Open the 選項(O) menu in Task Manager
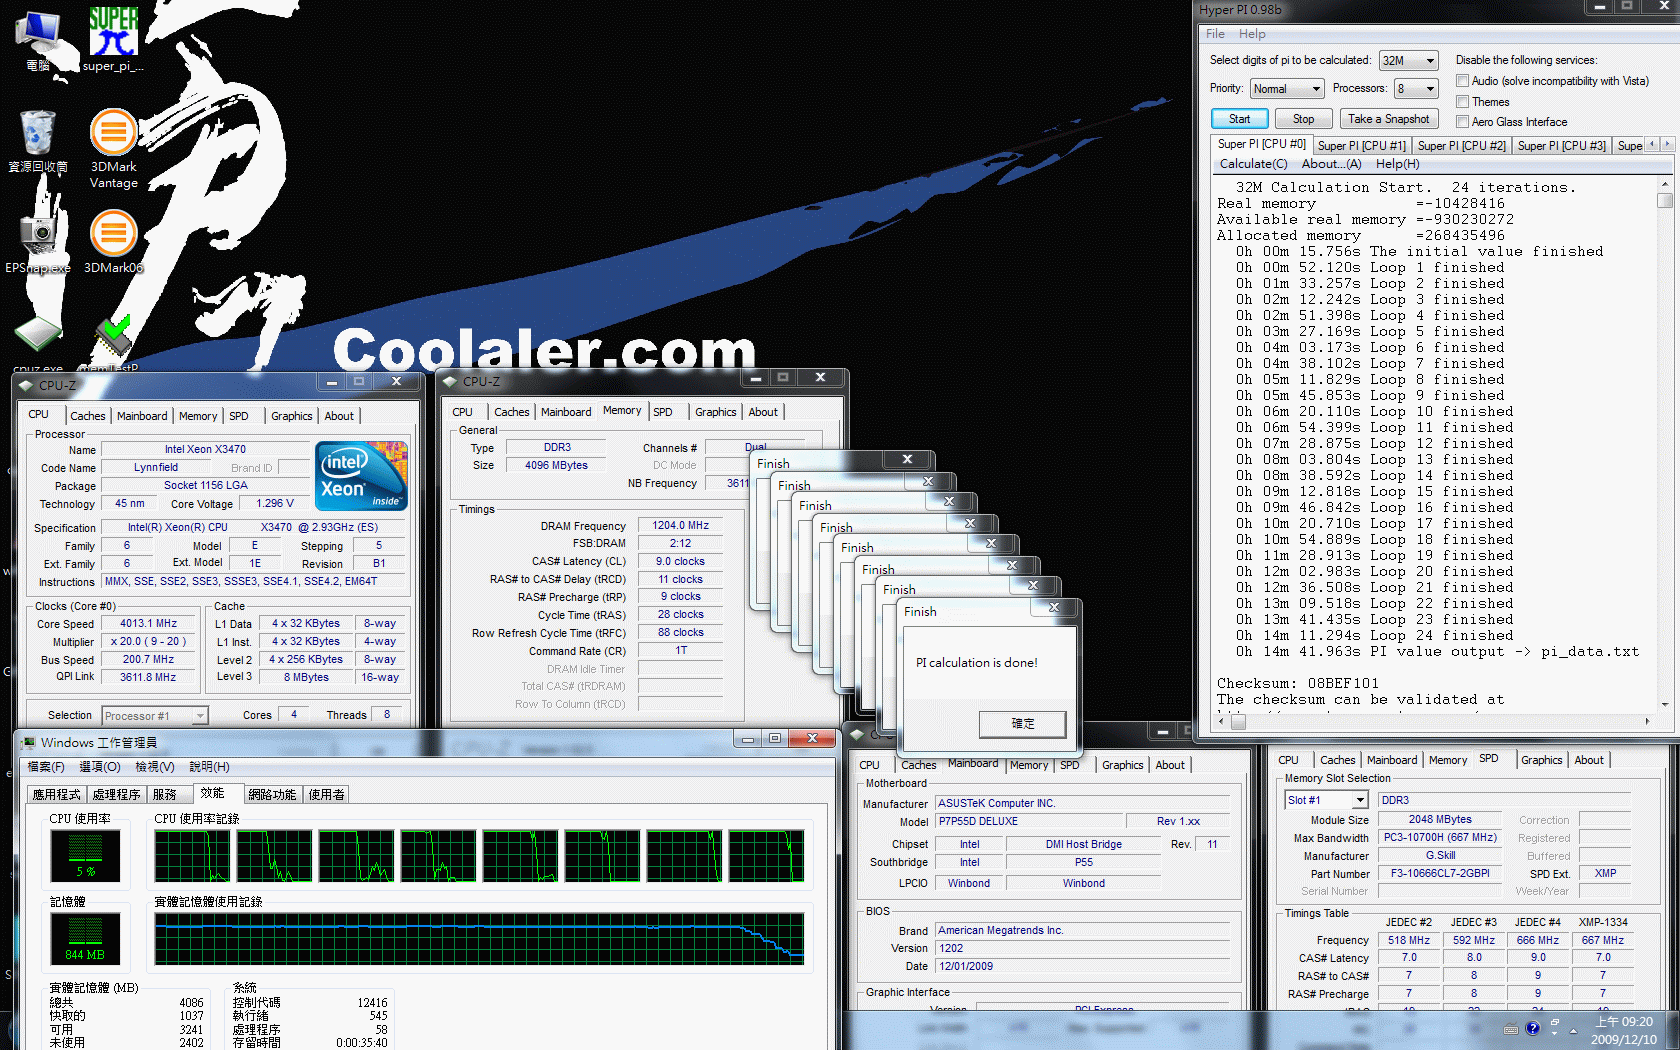The width and height of the screenshot is (1680, 1050). [99, 767]
